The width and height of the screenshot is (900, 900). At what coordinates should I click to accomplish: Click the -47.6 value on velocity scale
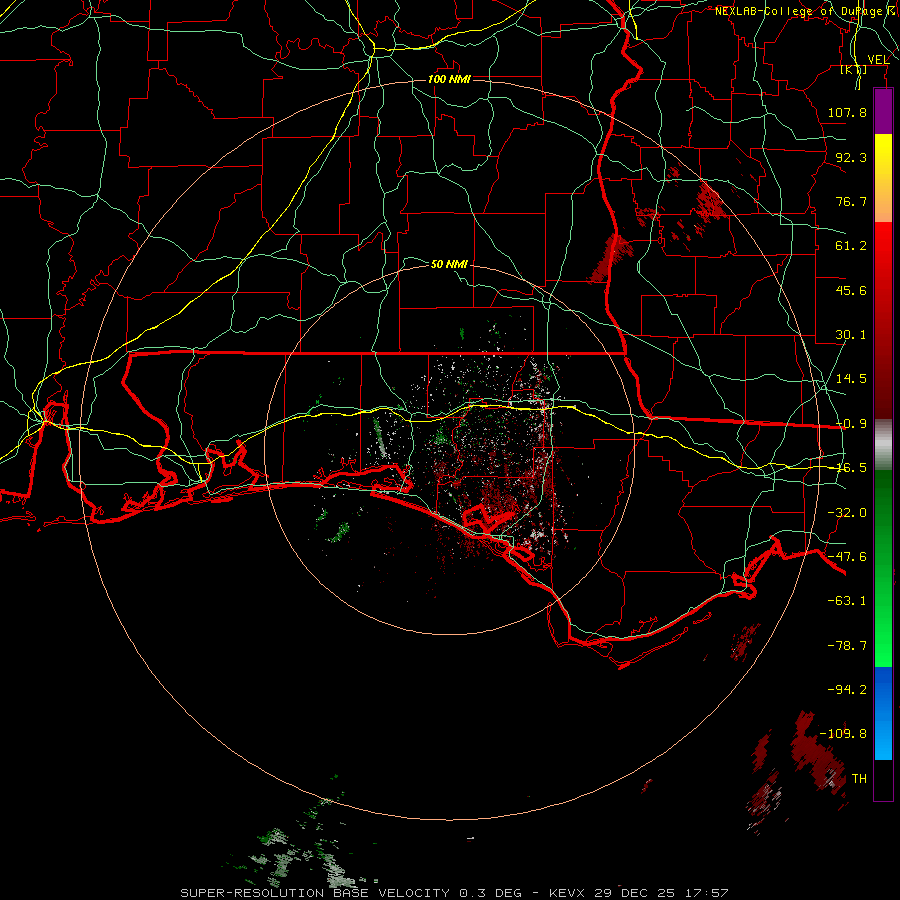click(x=847, y=557)
